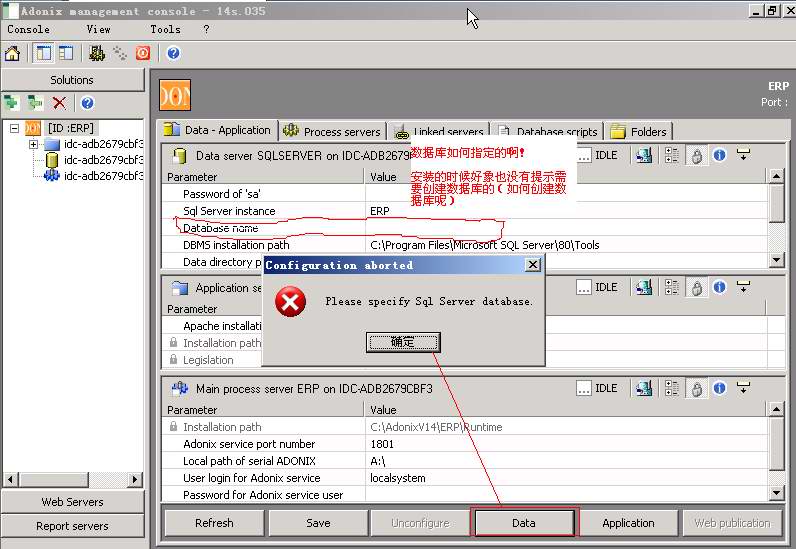Open the Tools menu
Image resolution: width=796 pixels, height=549 pixels.
(165, 30)
